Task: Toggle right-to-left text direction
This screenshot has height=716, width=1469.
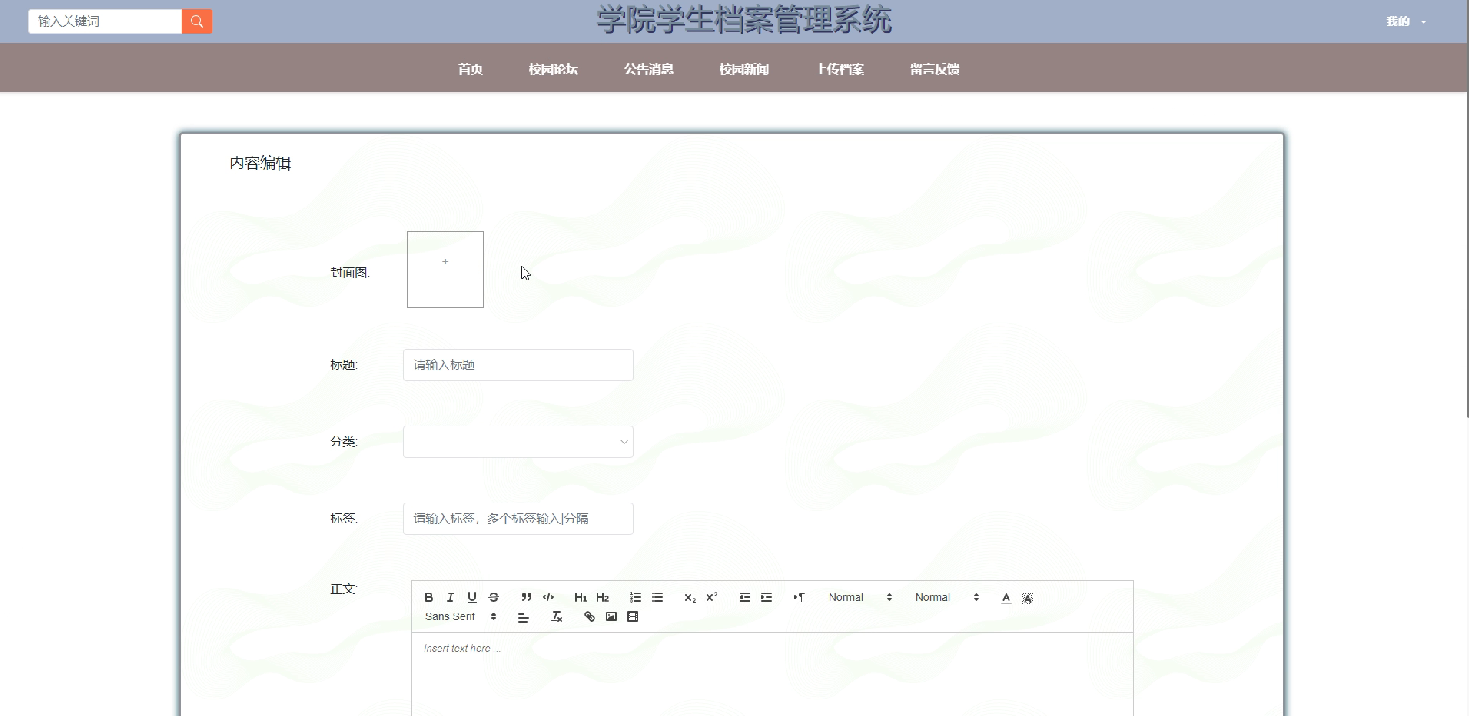Action: coord(799,597)
